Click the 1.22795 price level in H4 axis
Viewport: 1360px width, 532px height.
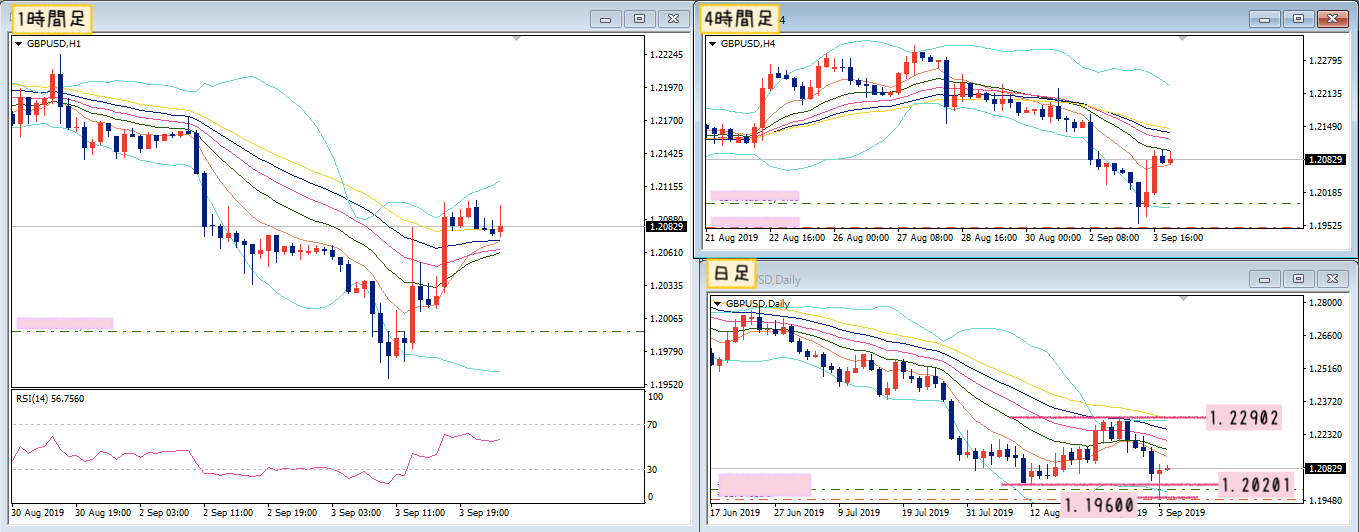(1327, 61)
